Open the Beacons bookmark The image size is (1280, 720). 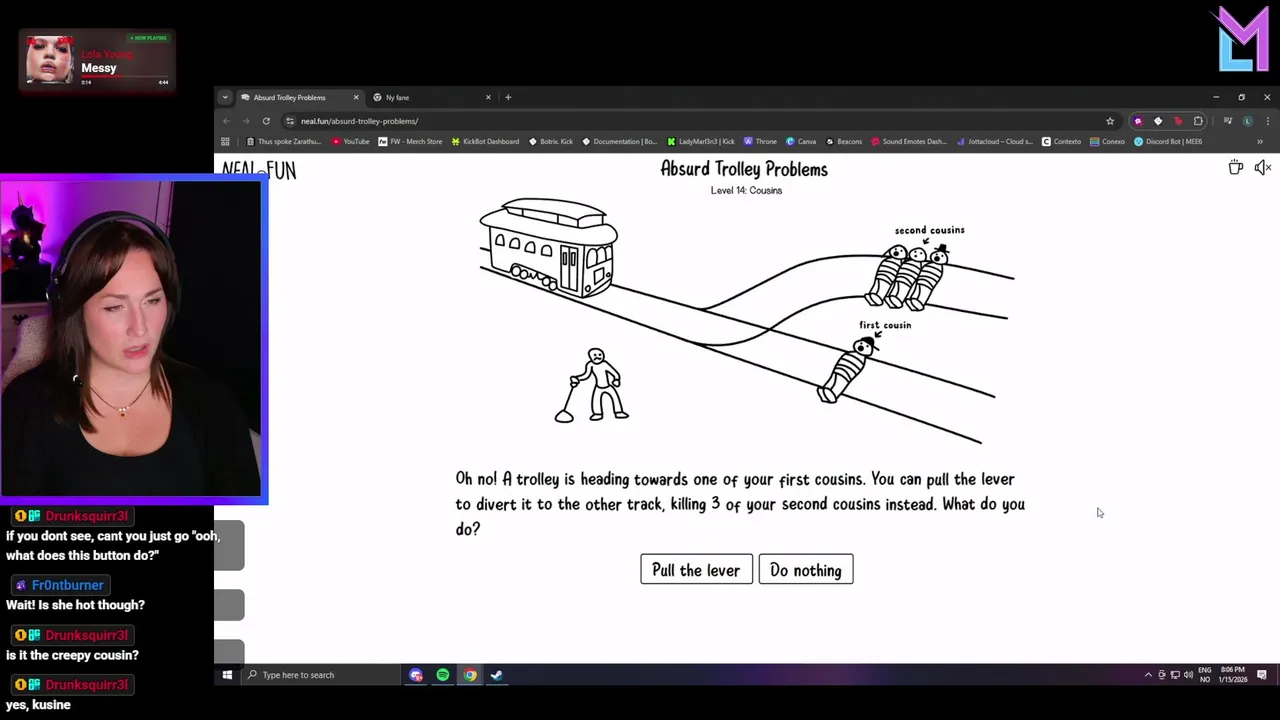[x=843, y=141]
